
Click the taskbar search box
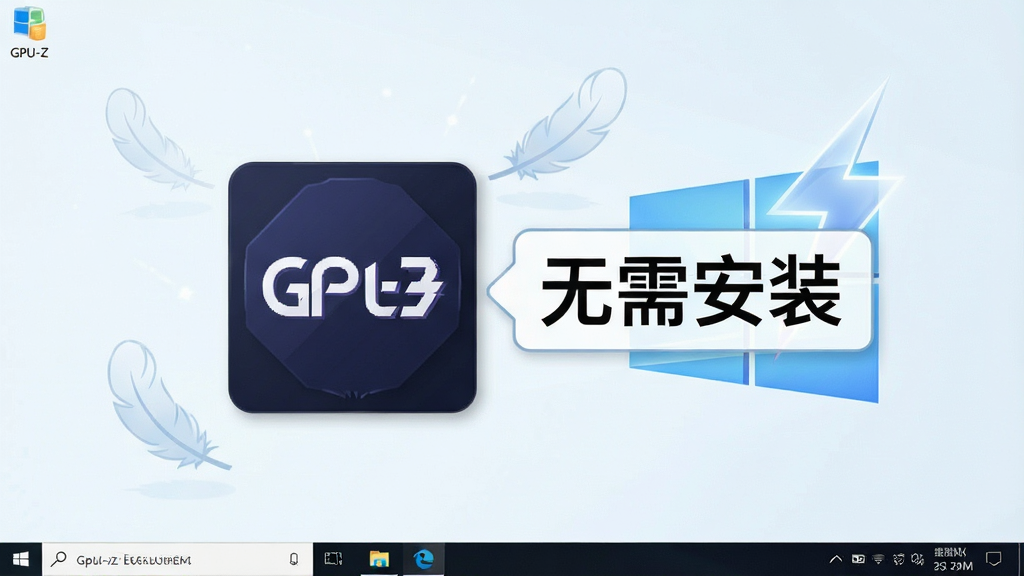(x=178, y=560)
